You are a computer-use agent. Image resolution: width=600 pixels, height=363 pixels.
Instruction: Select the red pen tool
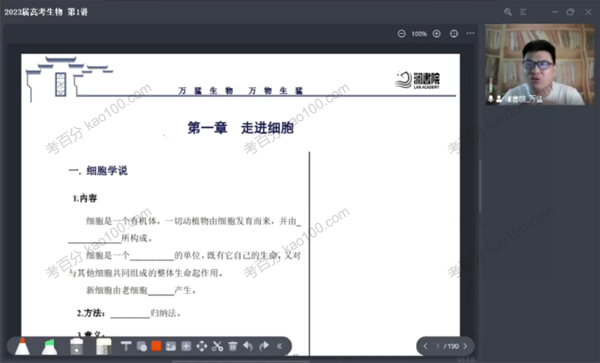(x=22, y=346)
